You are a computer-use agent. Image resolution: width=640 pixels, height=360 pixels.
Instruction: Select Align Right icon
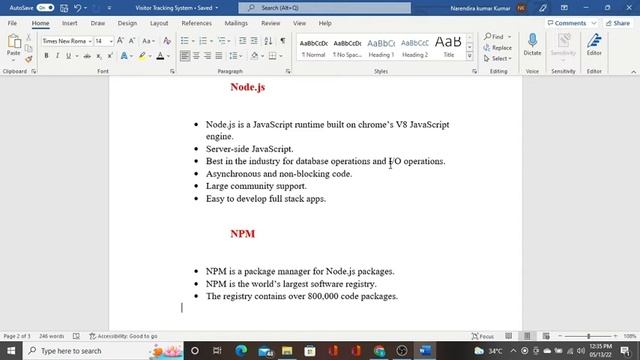point(207,56)
